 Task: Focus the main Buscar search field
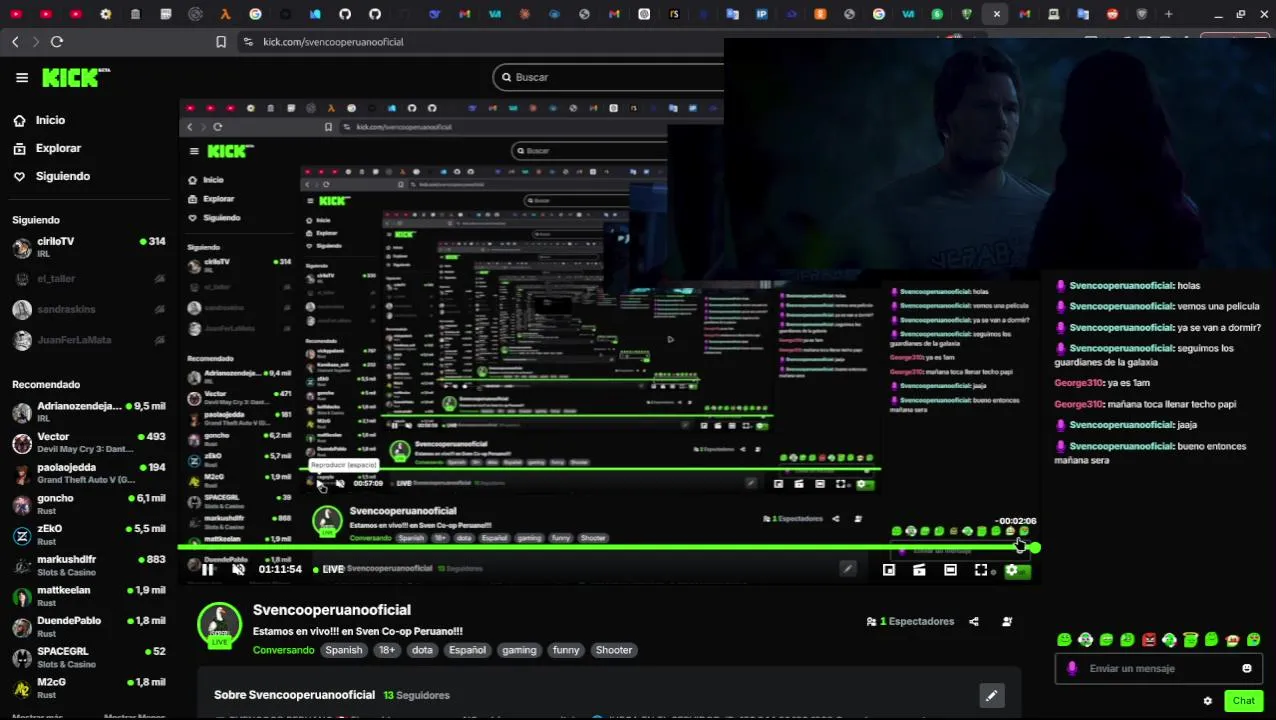pos(608,77)
